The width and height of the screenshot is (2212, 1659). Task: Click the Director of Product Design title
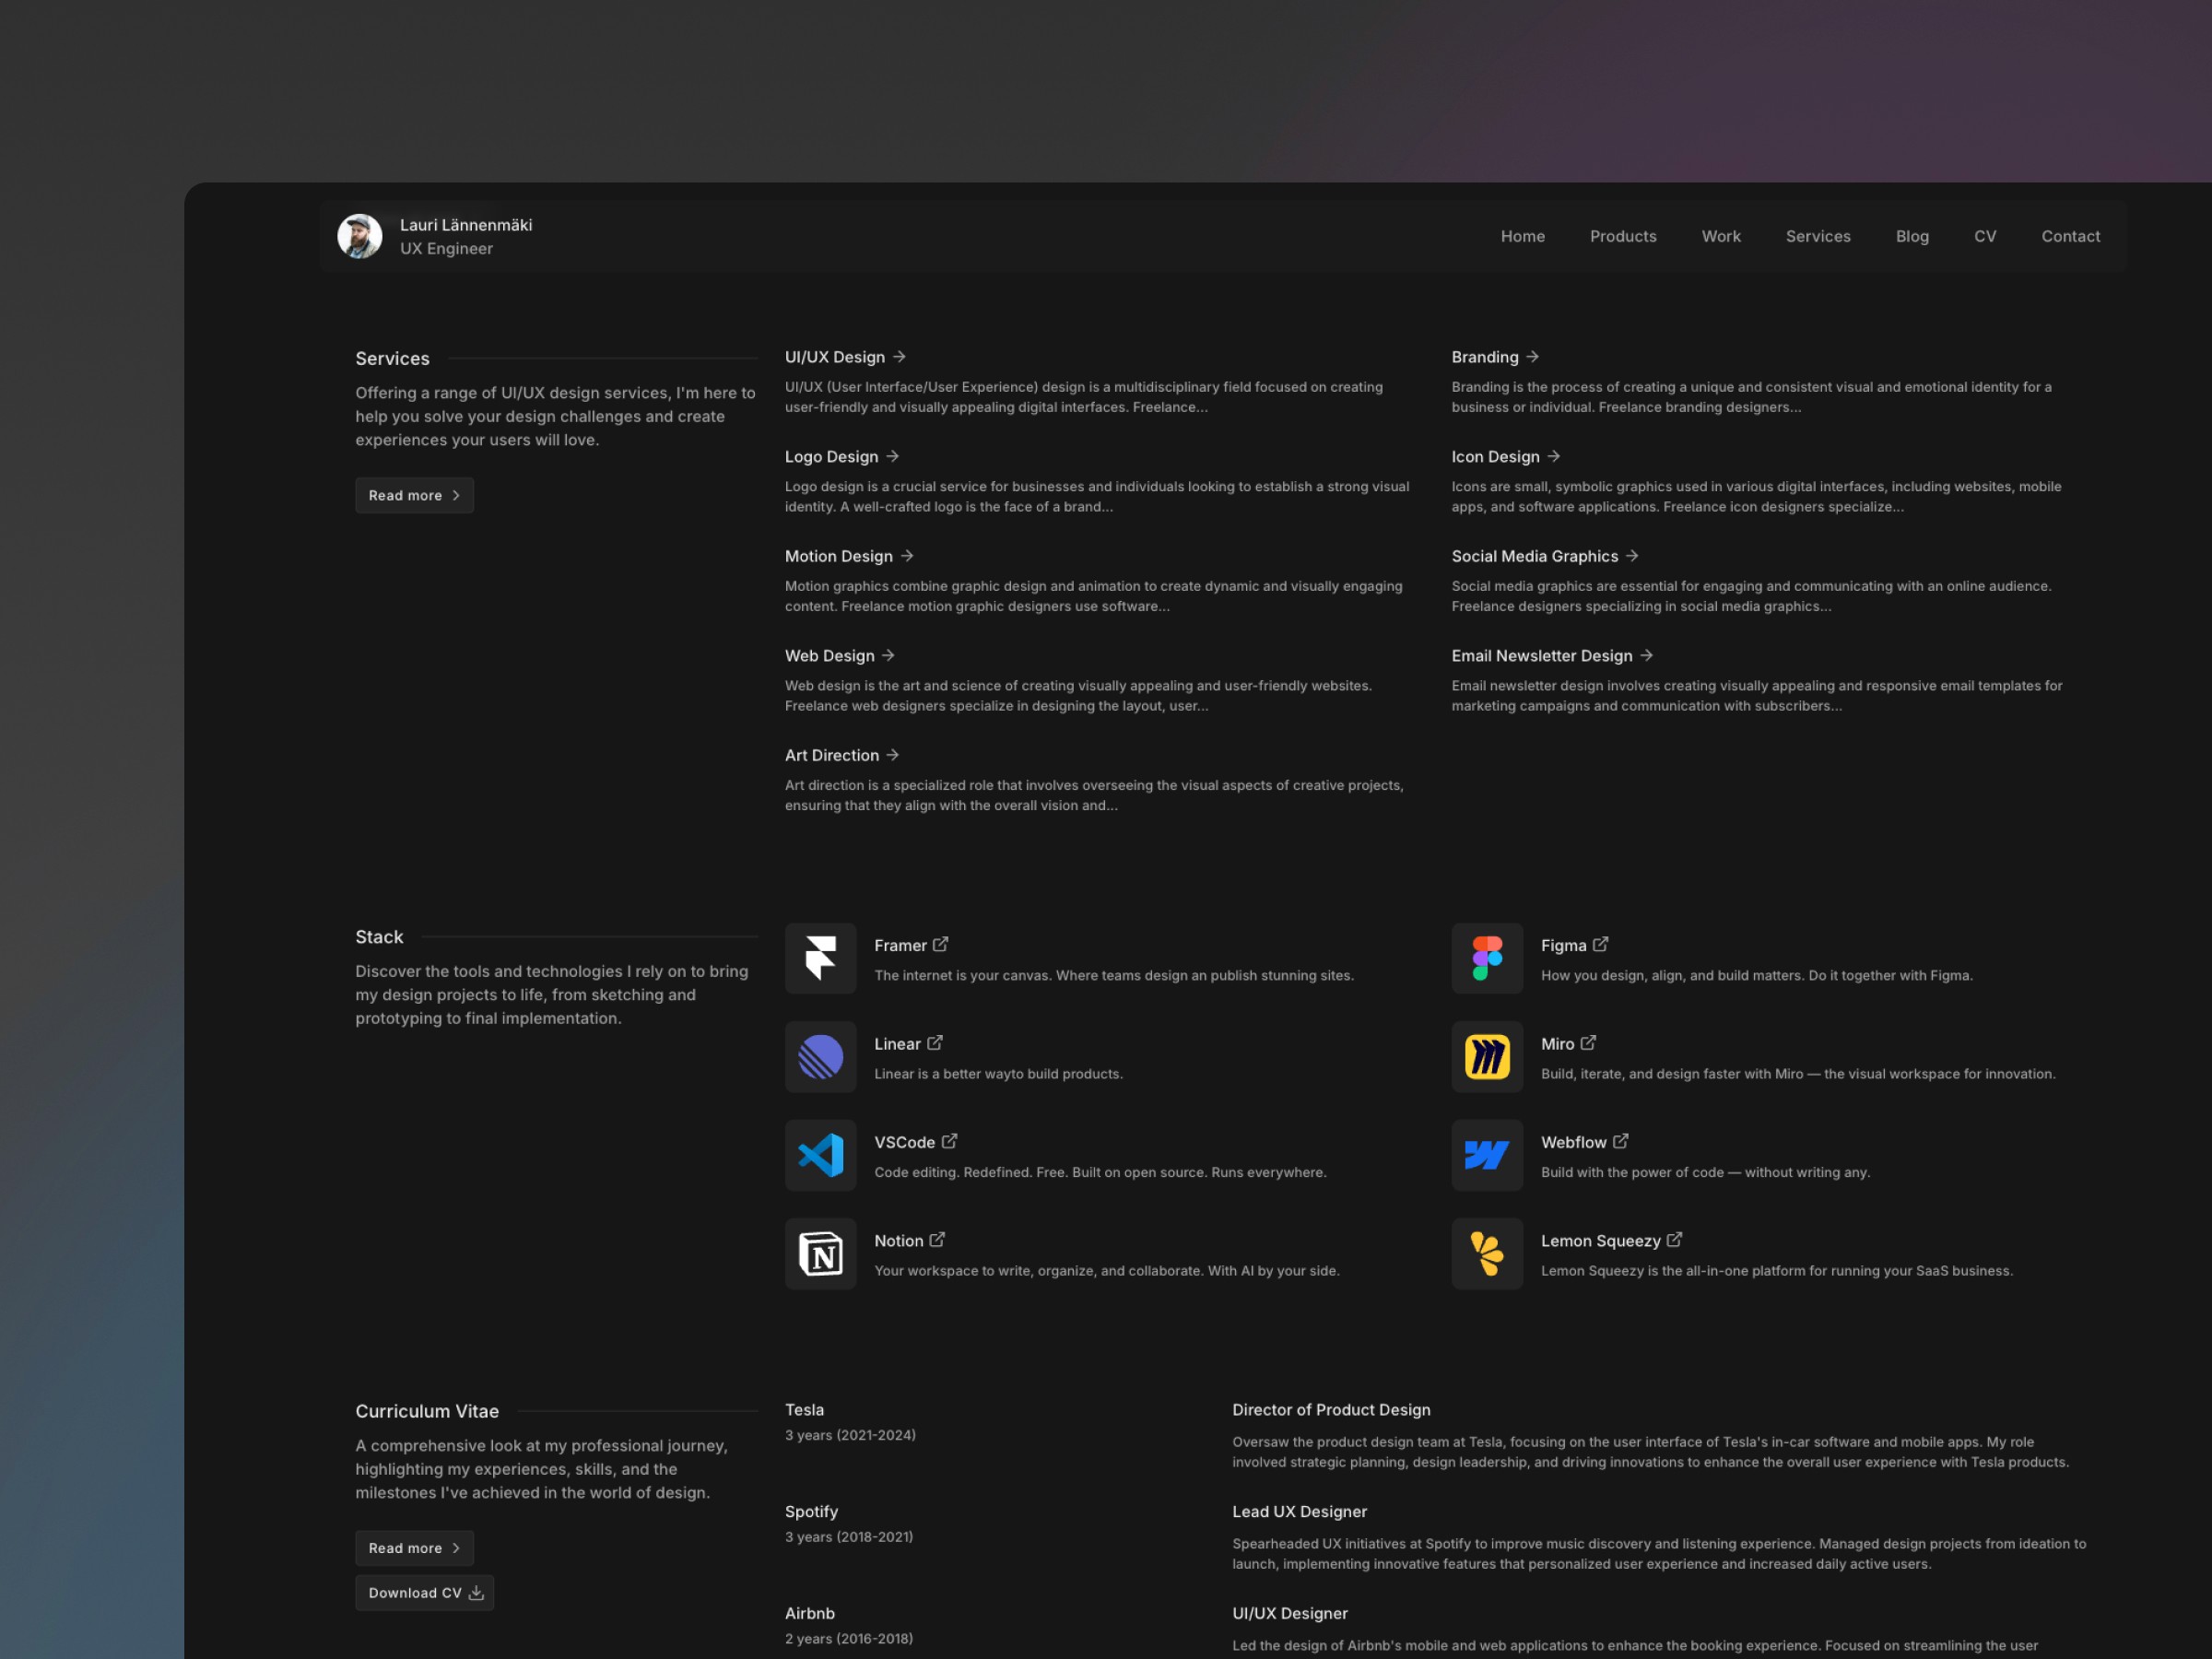[x=1331, y=1410]
